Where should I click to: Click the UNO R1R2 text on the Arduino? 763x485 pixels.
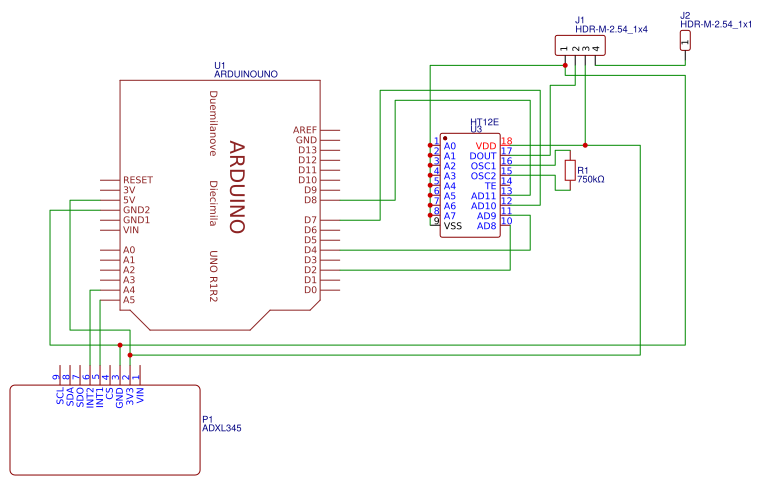(213, 276)
